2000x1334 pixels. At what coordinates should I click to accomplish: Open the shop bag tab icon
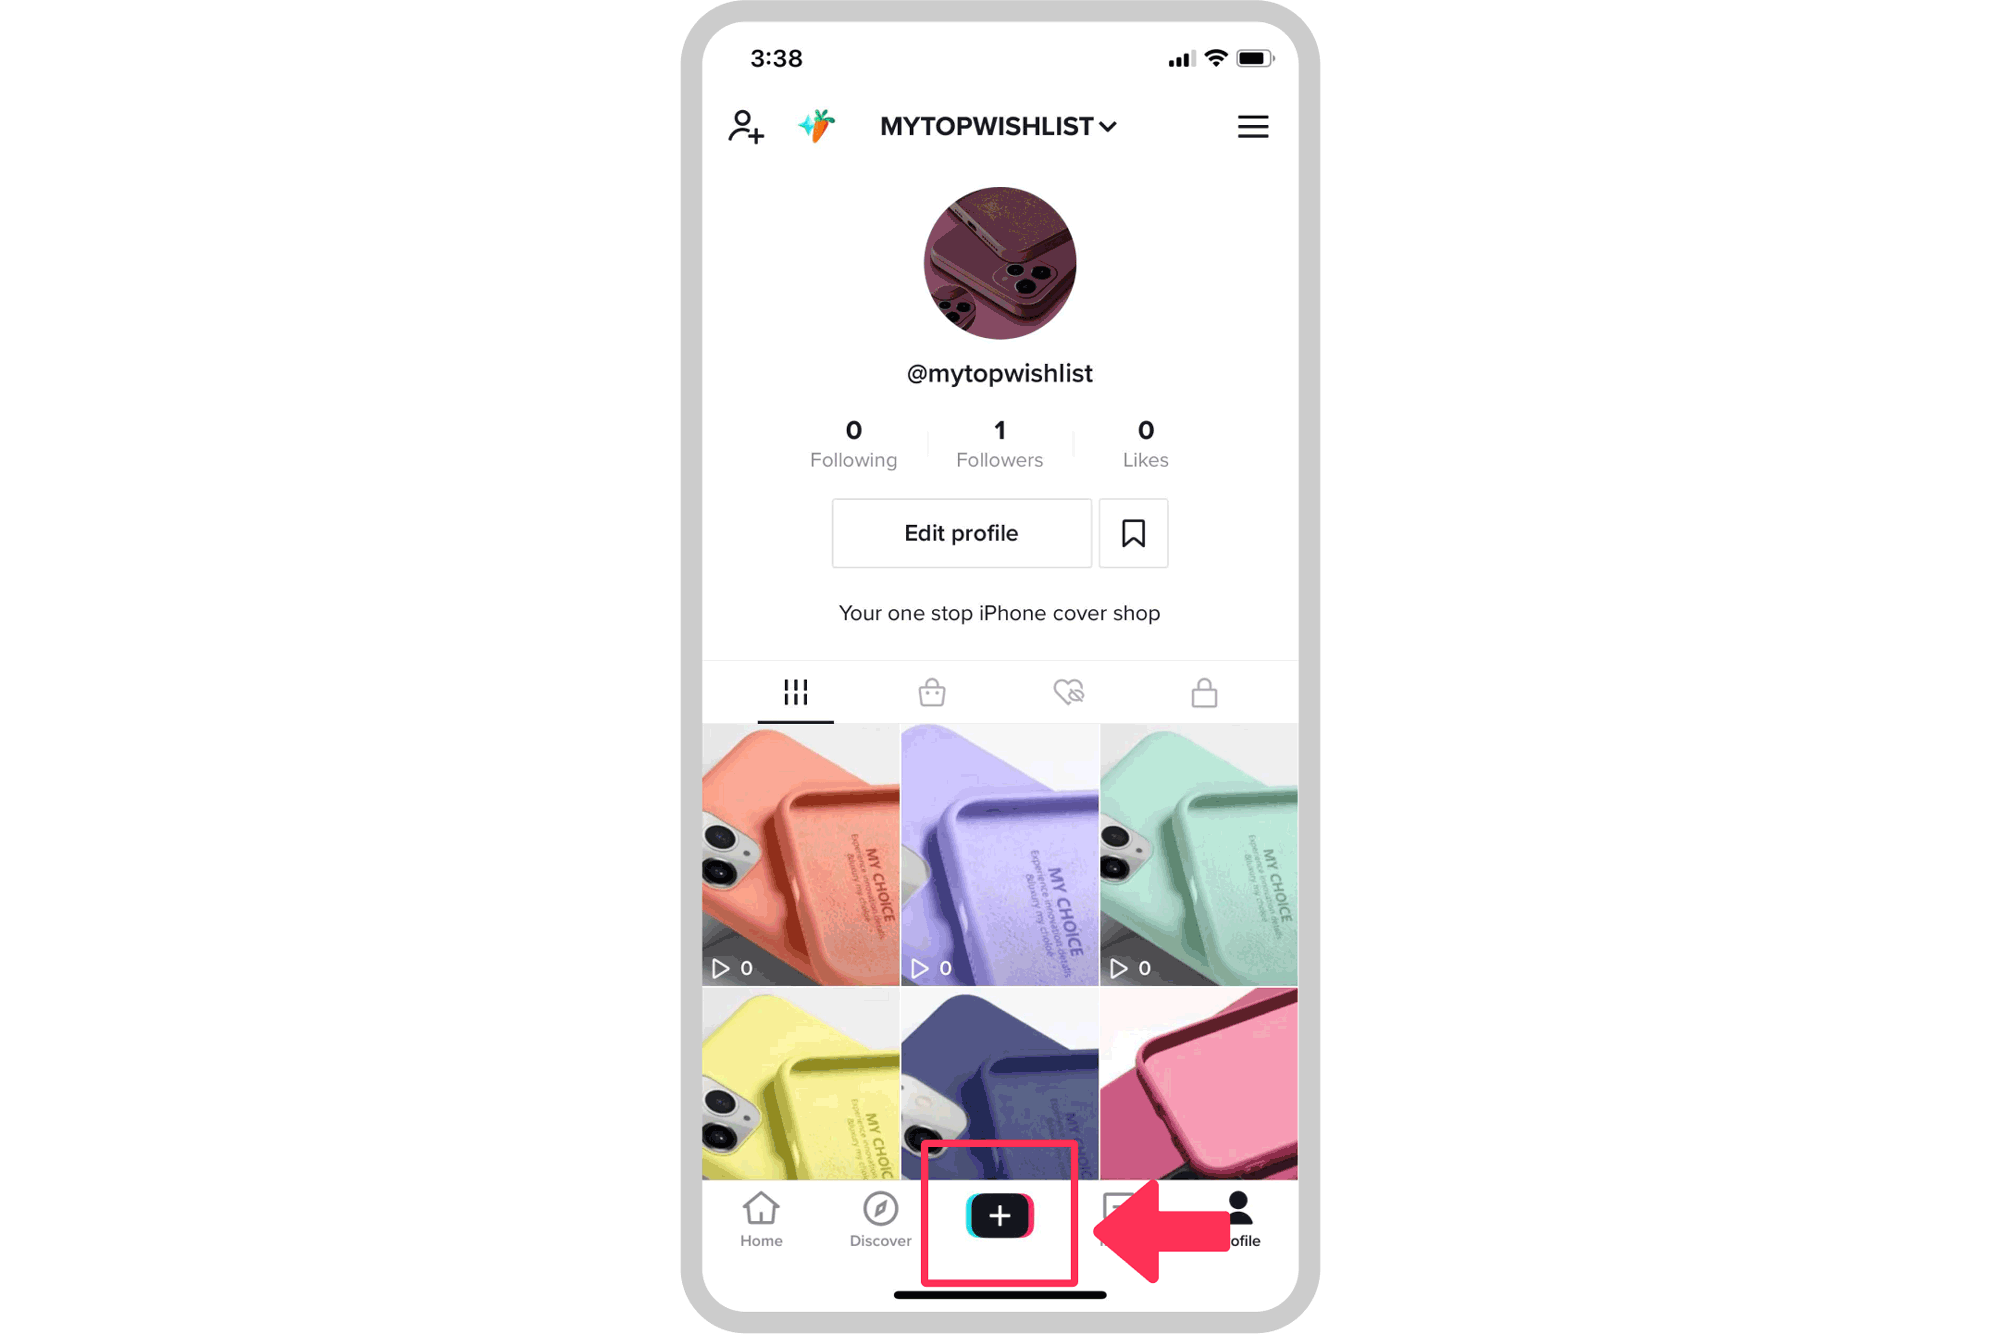coord(932,691)
